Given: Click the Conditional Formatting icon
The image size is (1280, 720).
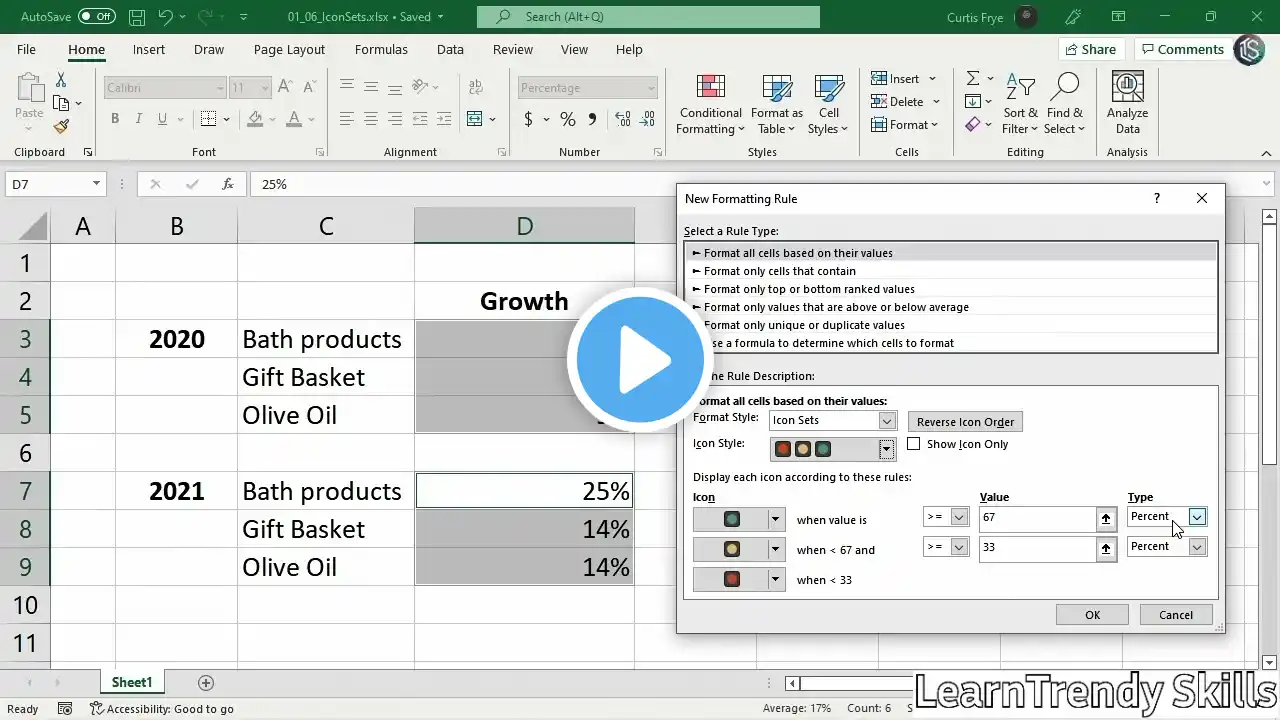Looking at the screenshot, I should pyautogui.click(x=710, y=88).
